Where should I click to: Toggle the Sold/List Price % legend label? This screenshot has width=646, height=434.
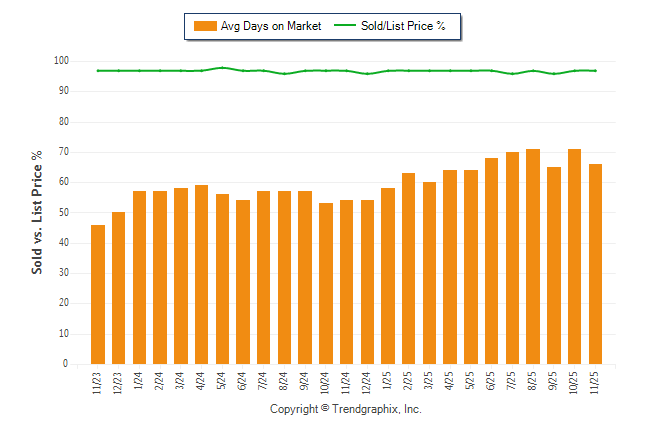tap(405, 26)
